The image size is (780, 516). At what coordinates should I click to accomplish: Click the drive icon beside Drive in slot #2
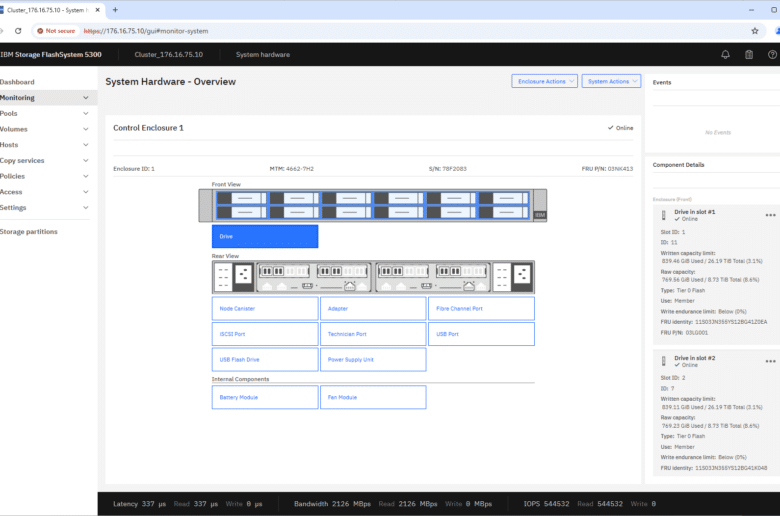coord(663,361)
